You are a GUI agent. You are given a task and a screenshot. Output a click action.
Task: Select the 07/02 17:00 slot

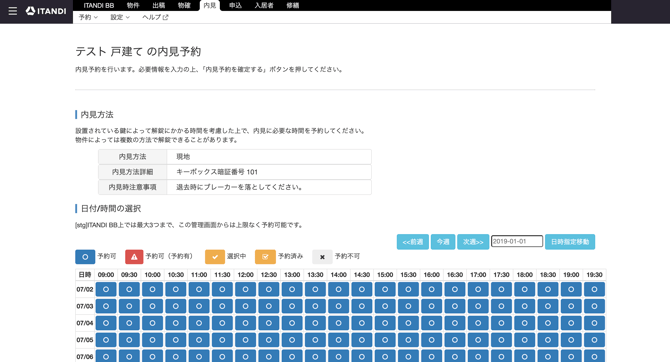point(478,289)
